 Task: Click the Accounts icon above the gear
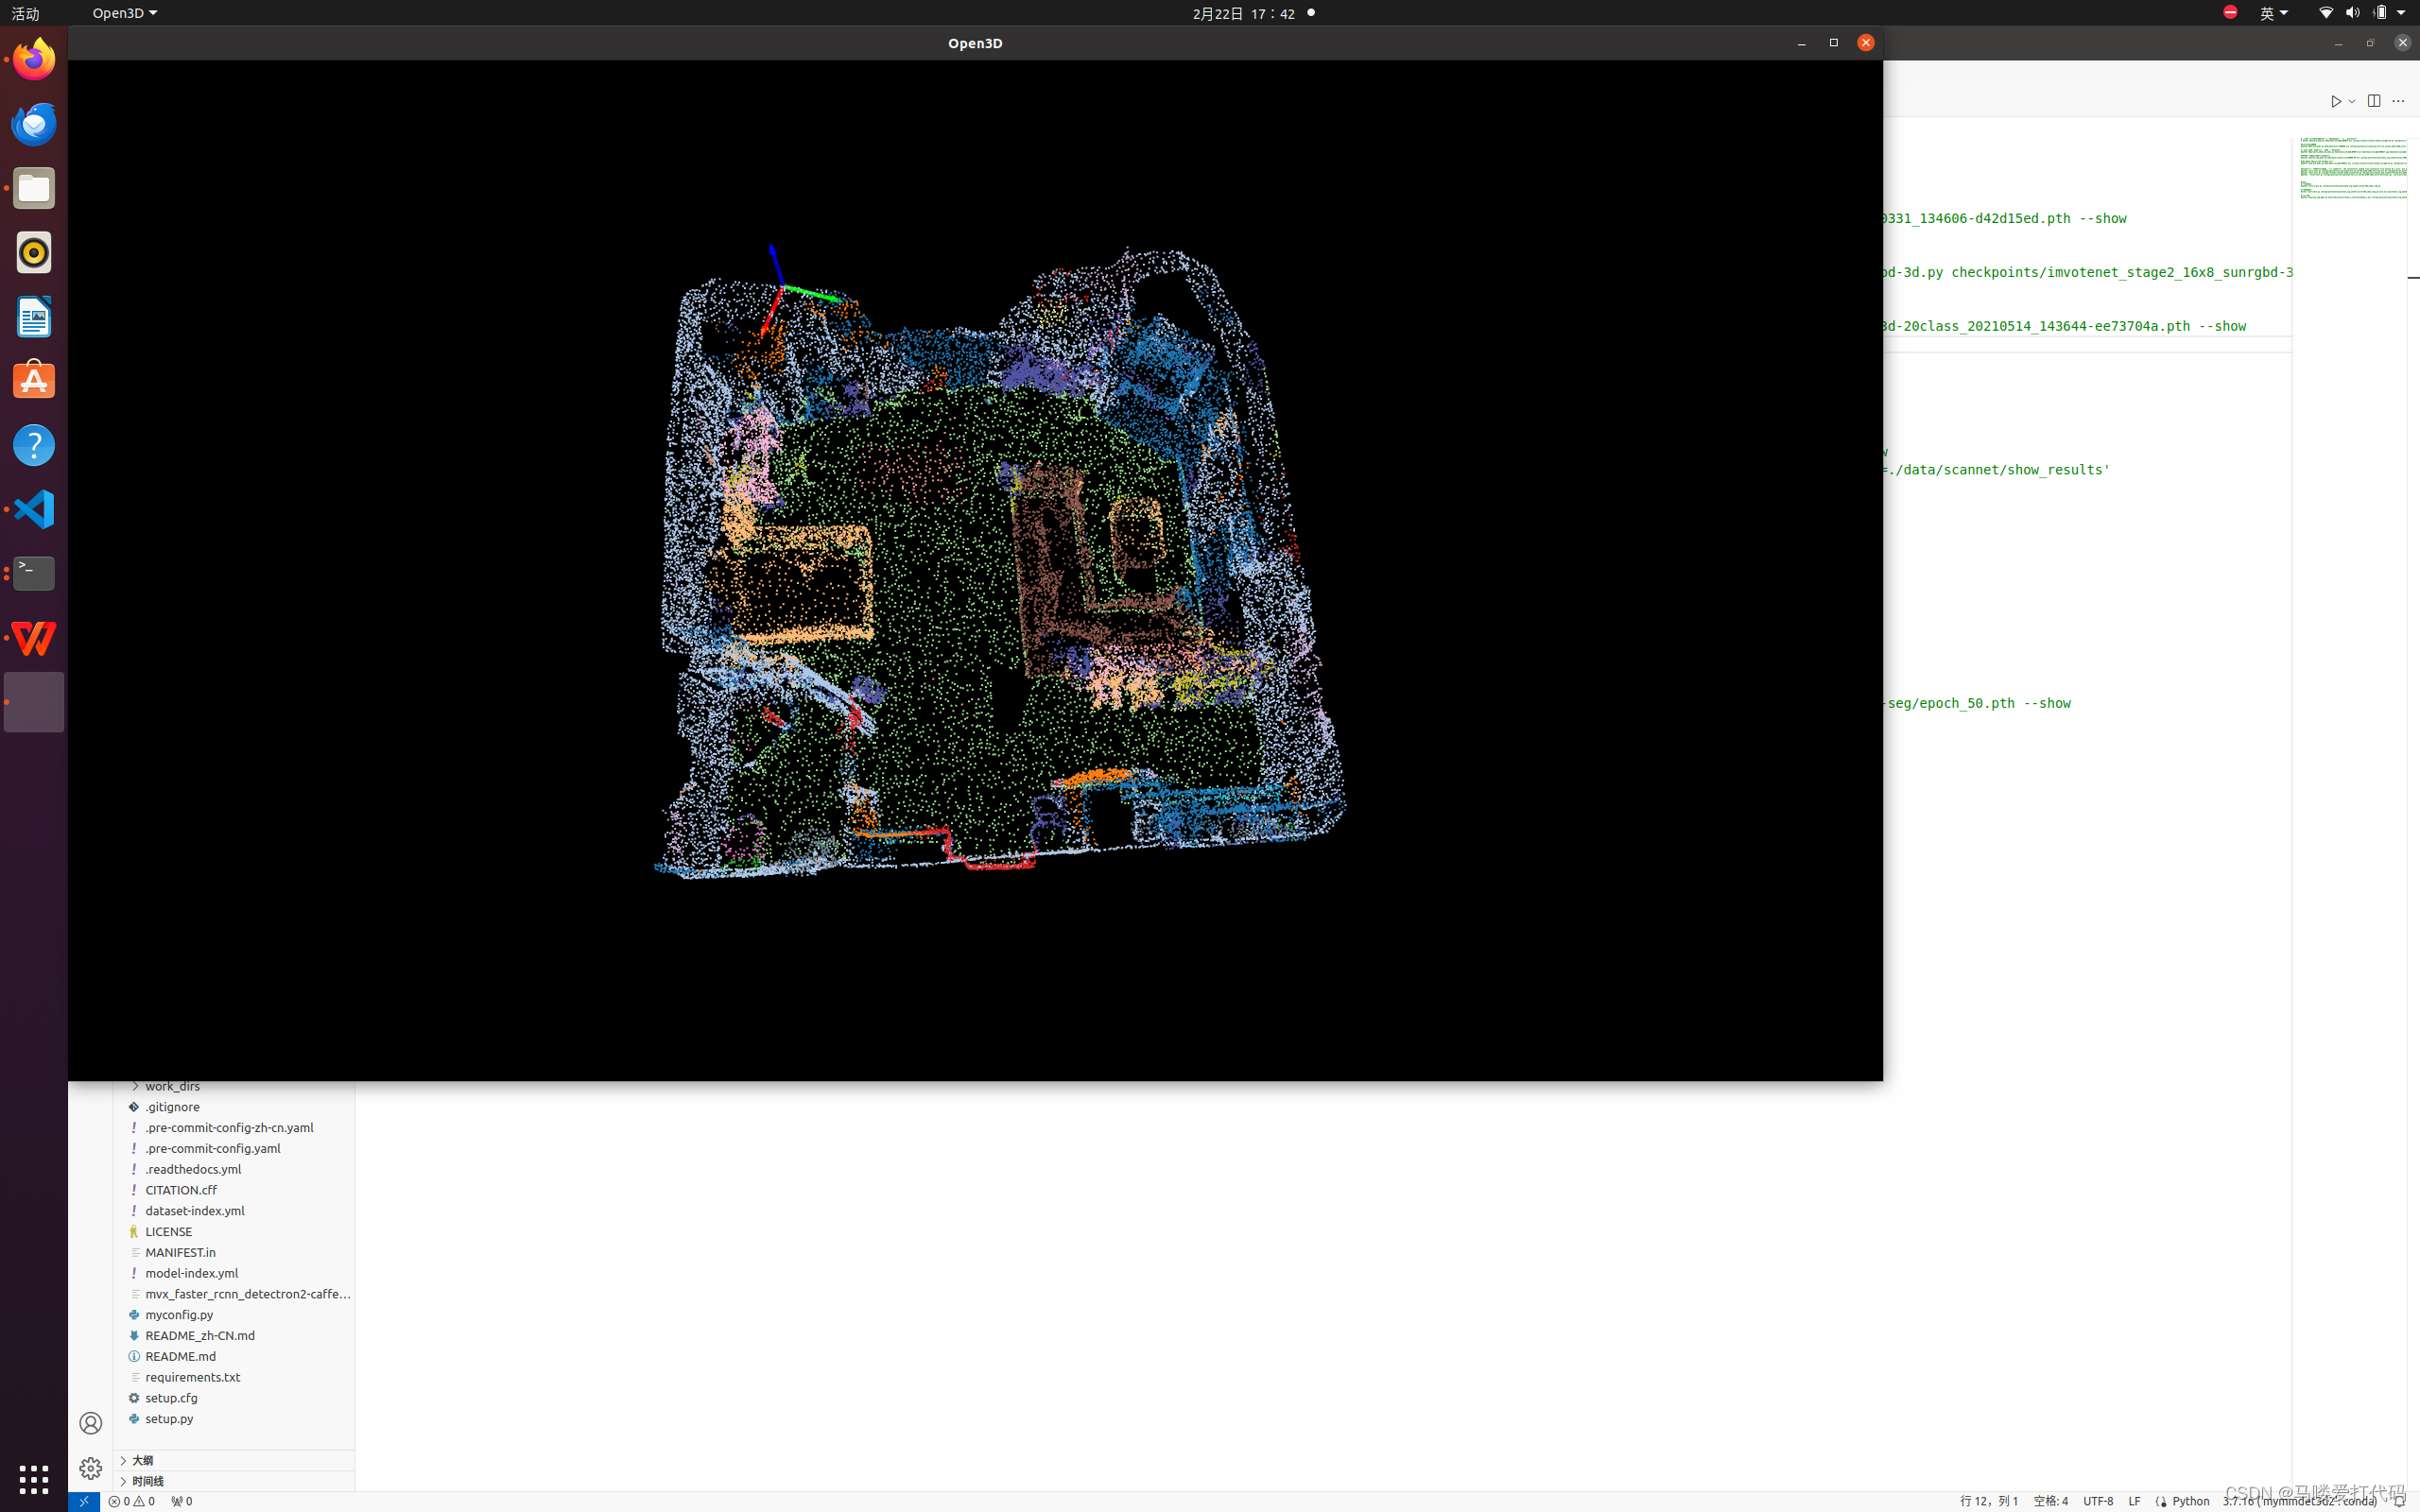90,1423
